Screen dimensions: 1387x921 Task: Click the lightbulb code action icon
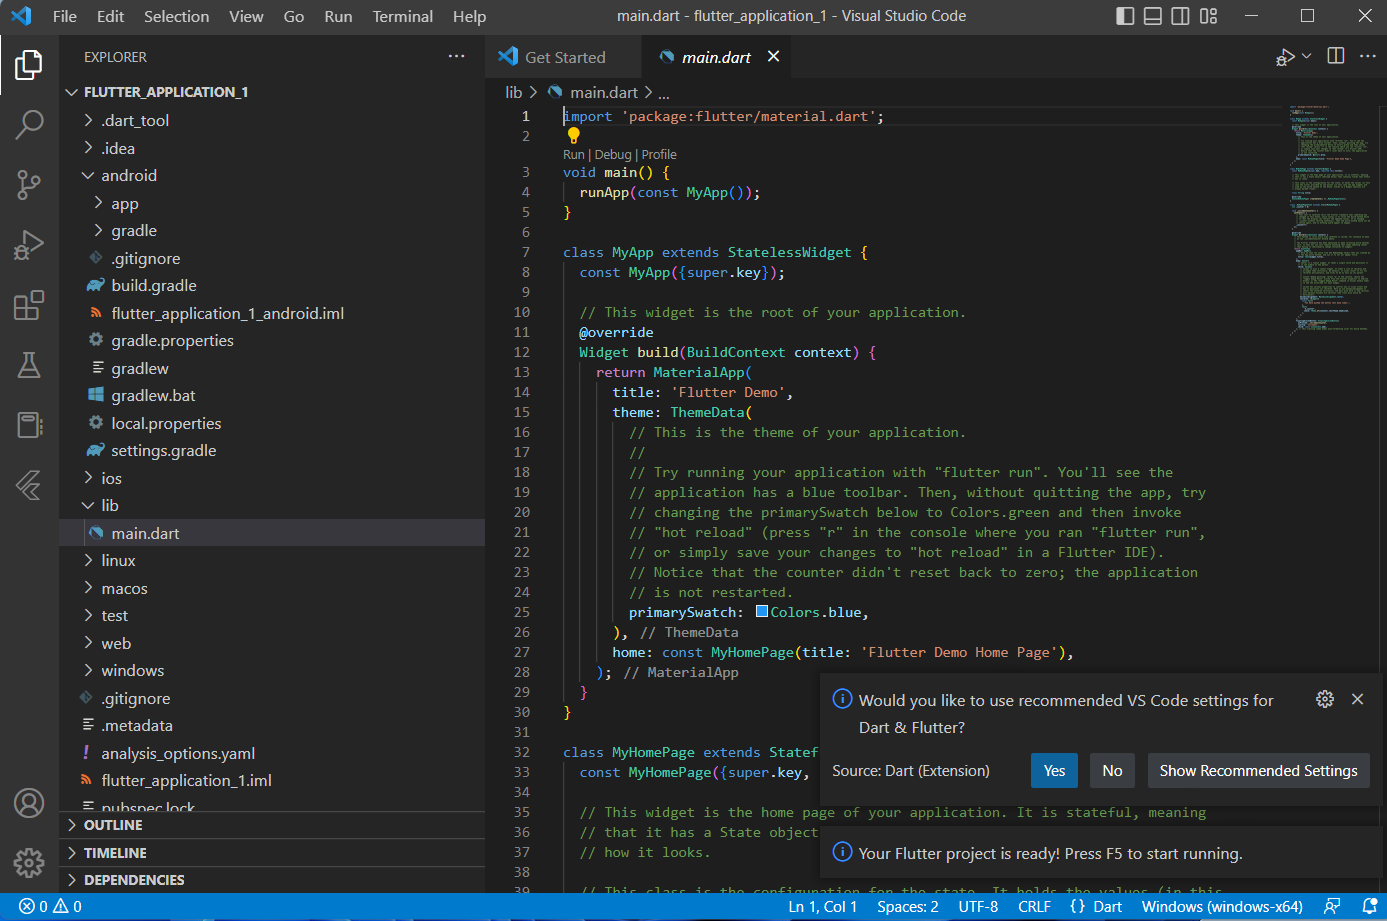(574, 136)
